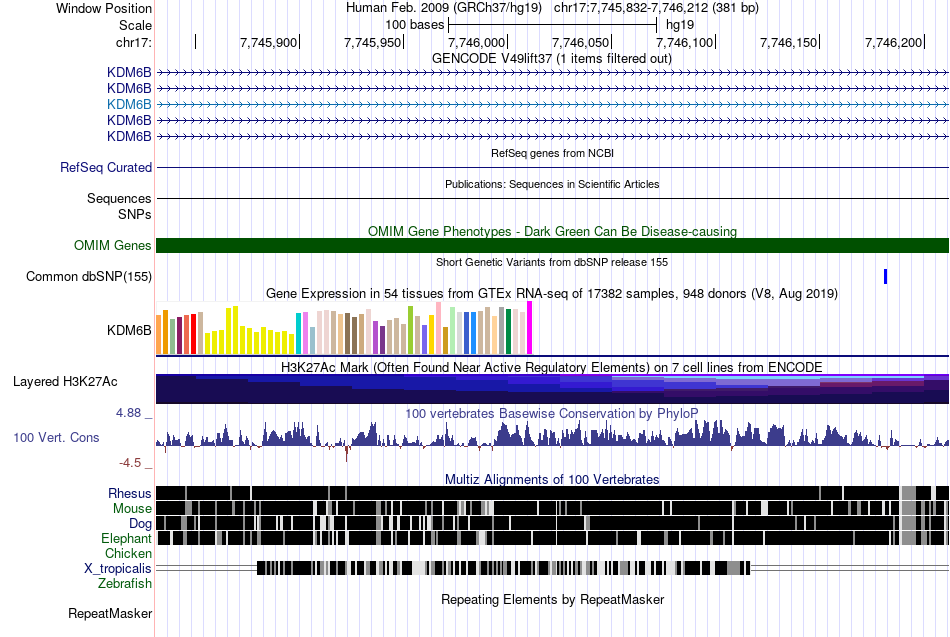Click the magenta bar in the GTEx chart
Image resolution: width=950 pixels, height=637 pixels.
point(530,328)
